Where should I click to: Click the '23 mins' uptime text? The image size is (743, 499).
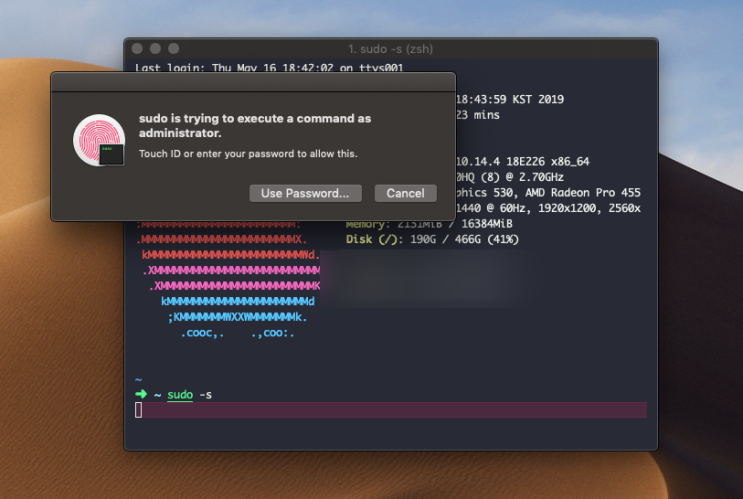click(x=478, y=115)
